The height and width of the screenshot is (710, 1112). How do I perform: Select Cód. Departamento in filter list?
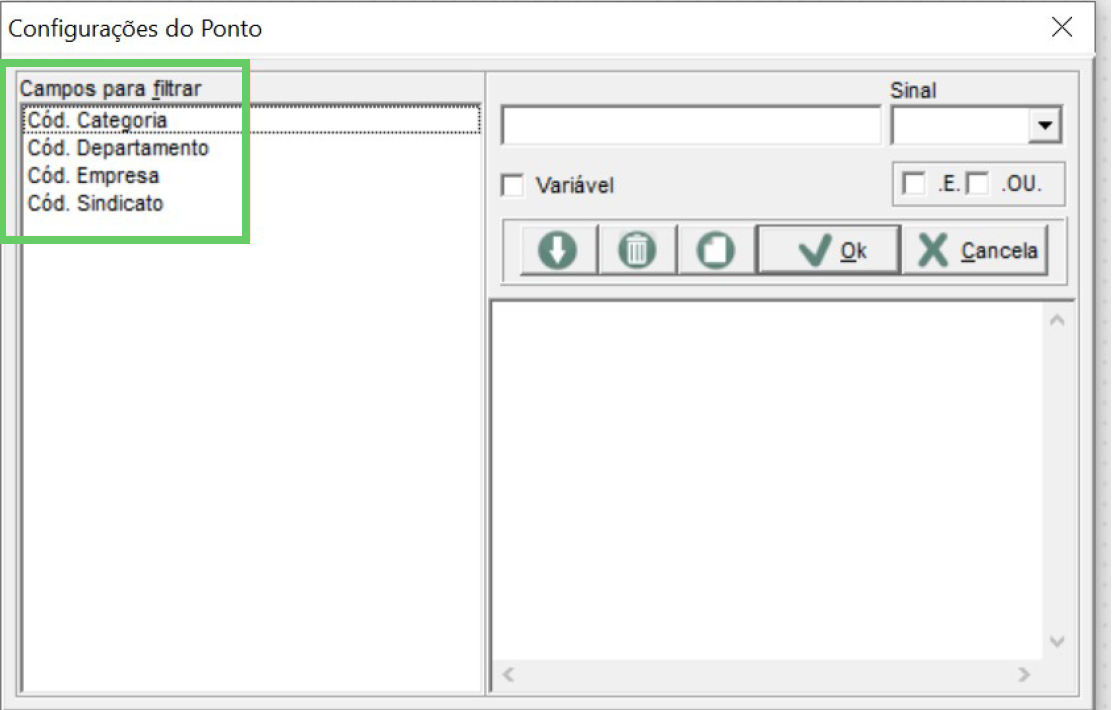250,148
